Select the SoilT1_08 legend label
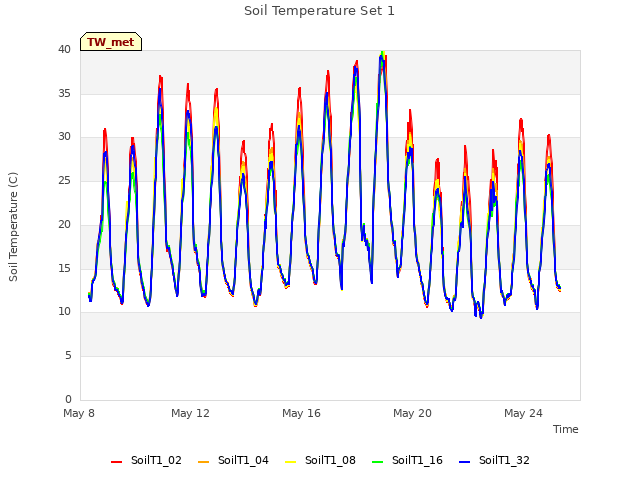This screenshot has width=640, height=480. 330,460
